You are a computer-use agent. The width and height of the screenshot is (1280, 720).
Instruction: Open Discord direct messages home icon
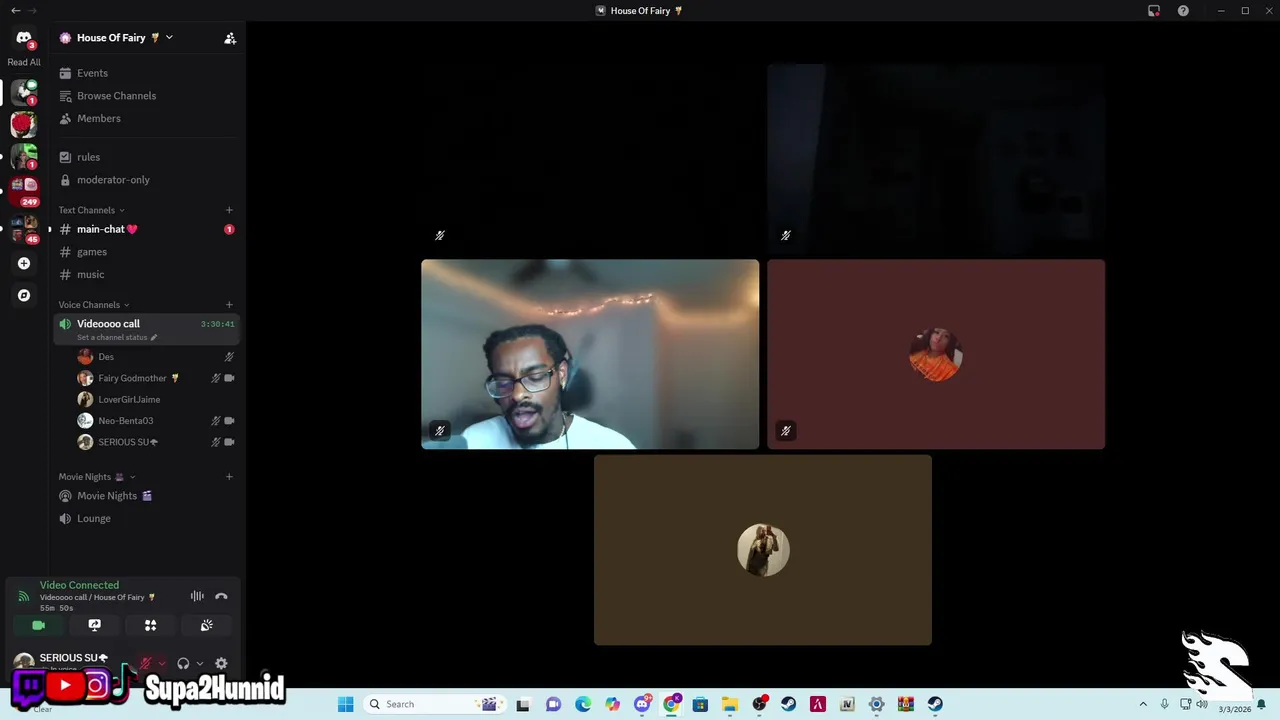(24, 38)
